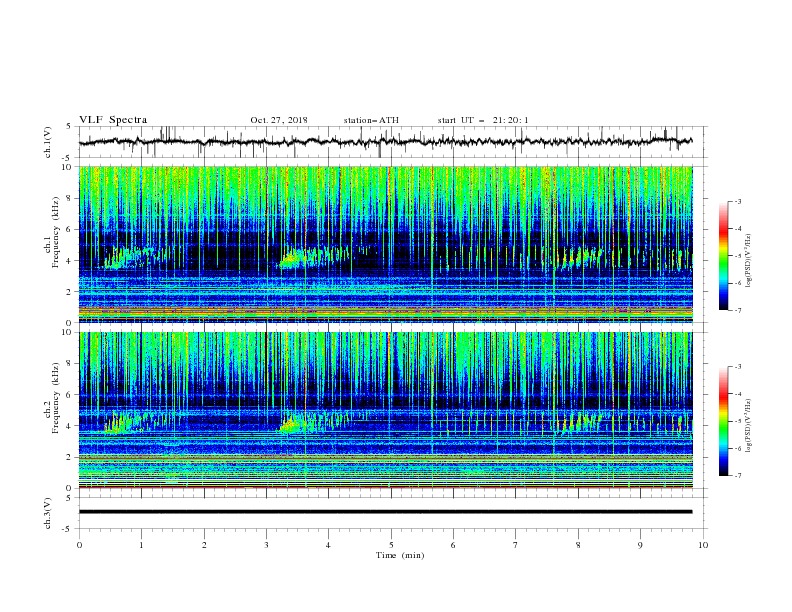Click the ch.1 voltage waveform trace

coord(385,141)
